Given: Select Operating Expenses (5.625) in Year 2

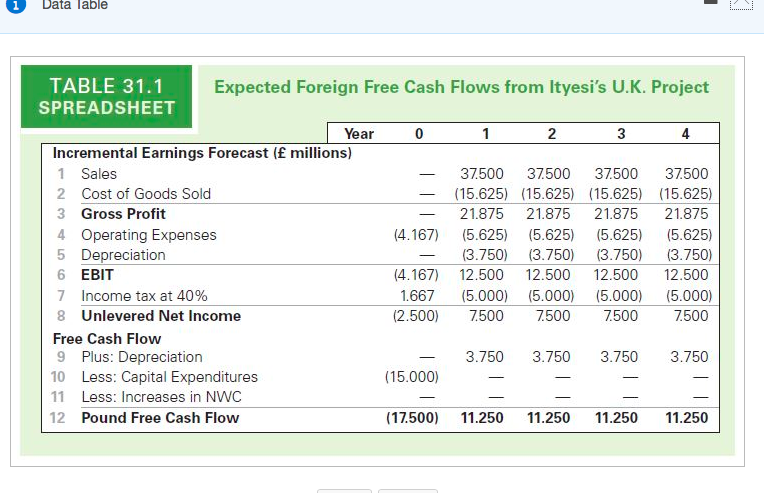Looking at the screenshot, I should (x=551, y=235).
